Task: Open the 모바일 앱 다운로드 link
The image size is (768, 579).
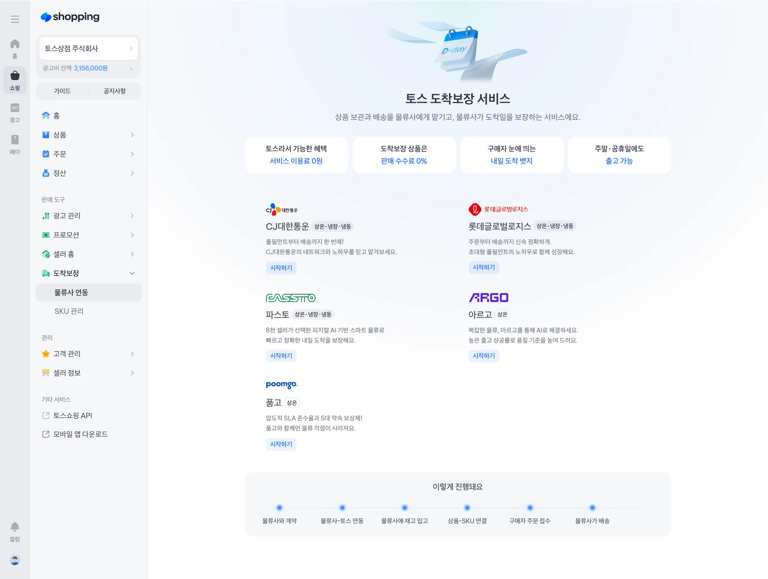Action: [88, 434]
